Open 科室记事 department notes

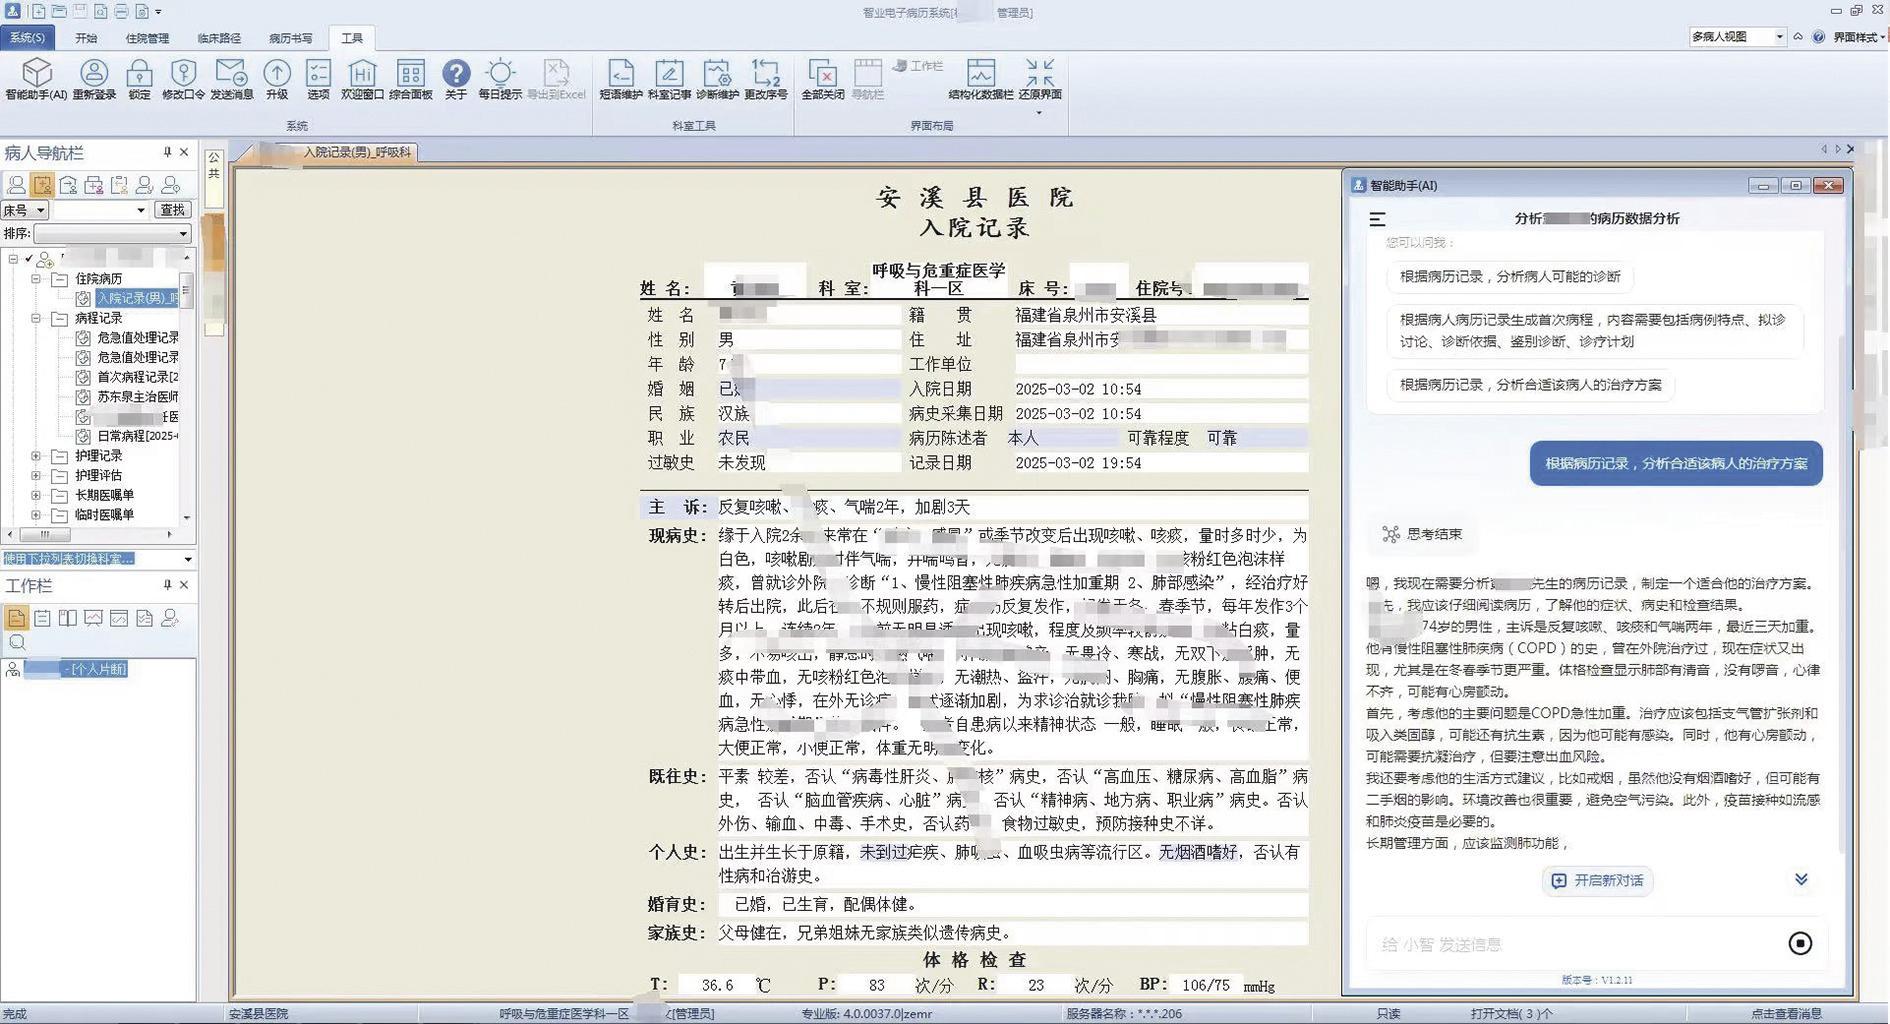(x=669, y=79)
